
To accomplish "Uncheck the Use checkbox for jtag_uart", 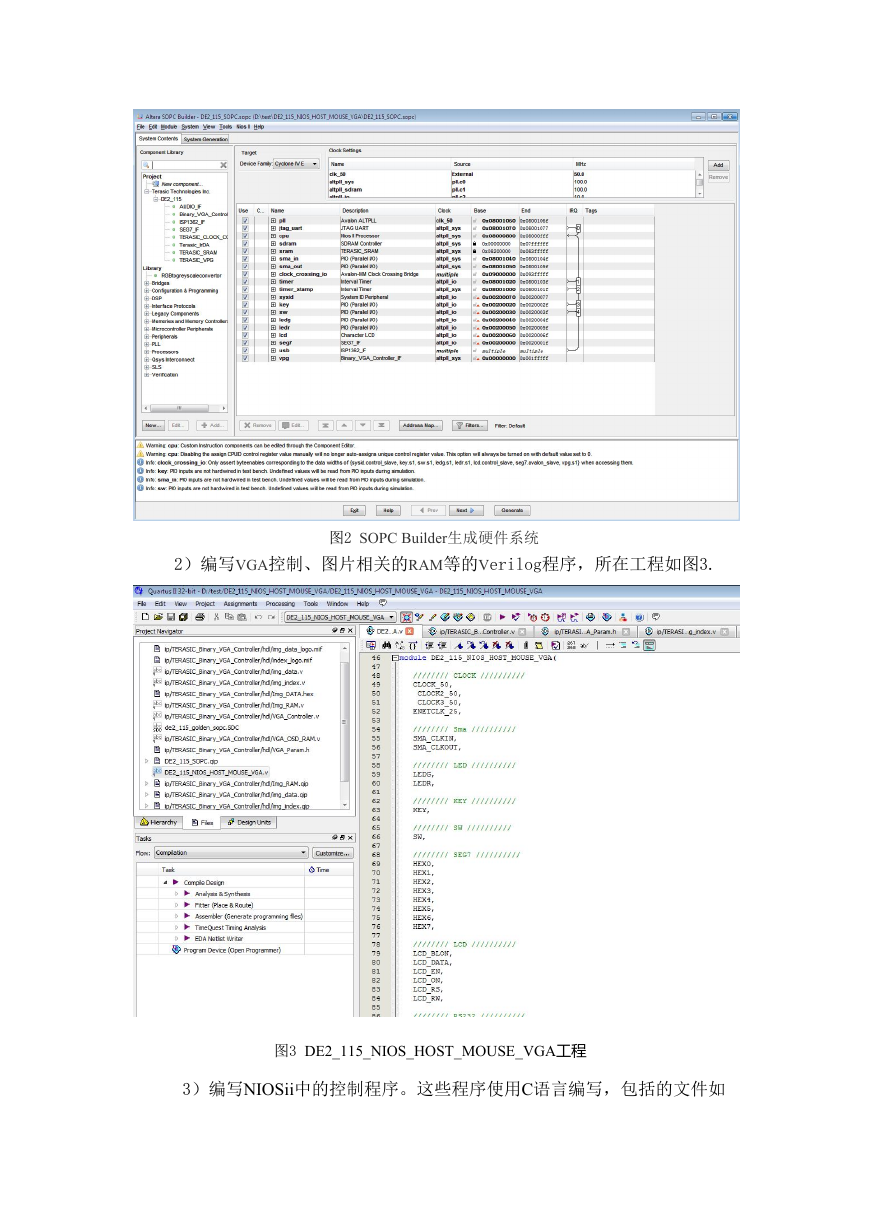I will [x=245, y=227].
